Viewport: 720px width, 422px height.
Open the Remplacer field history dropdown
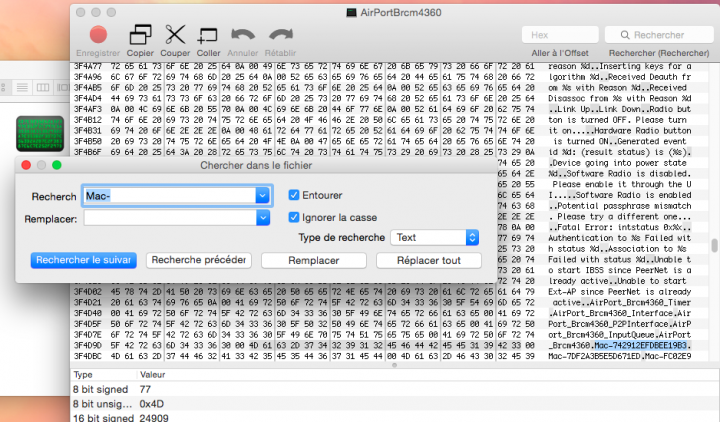(263, 218)
